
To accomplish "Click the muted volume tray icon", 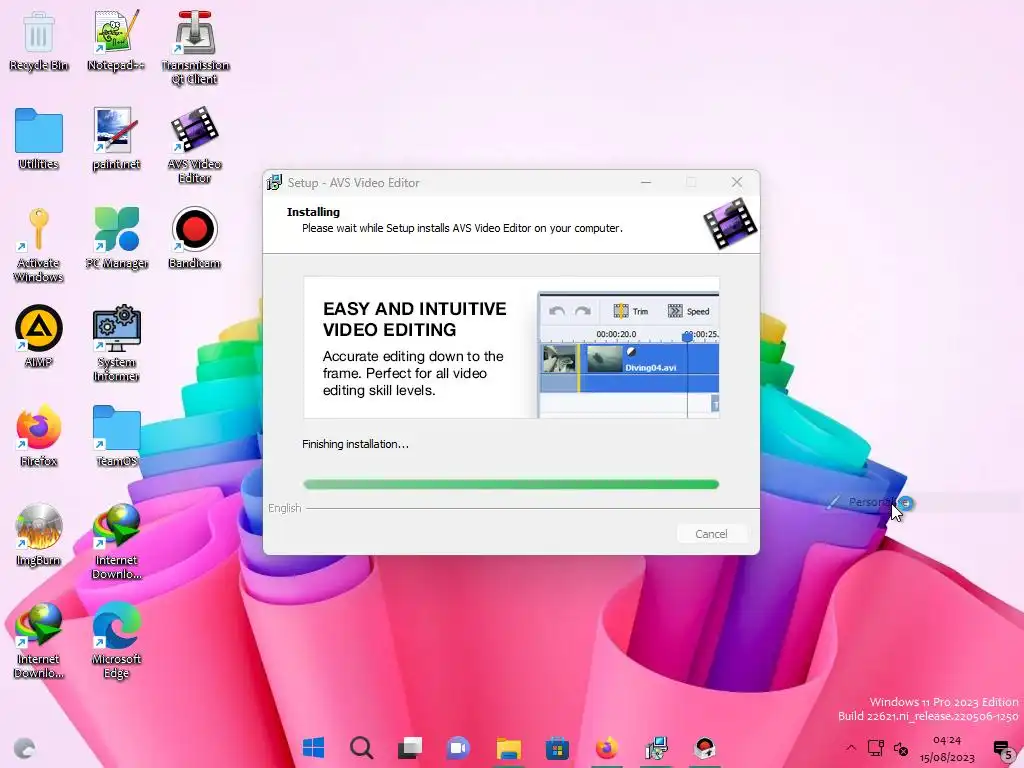I will 901,748.
